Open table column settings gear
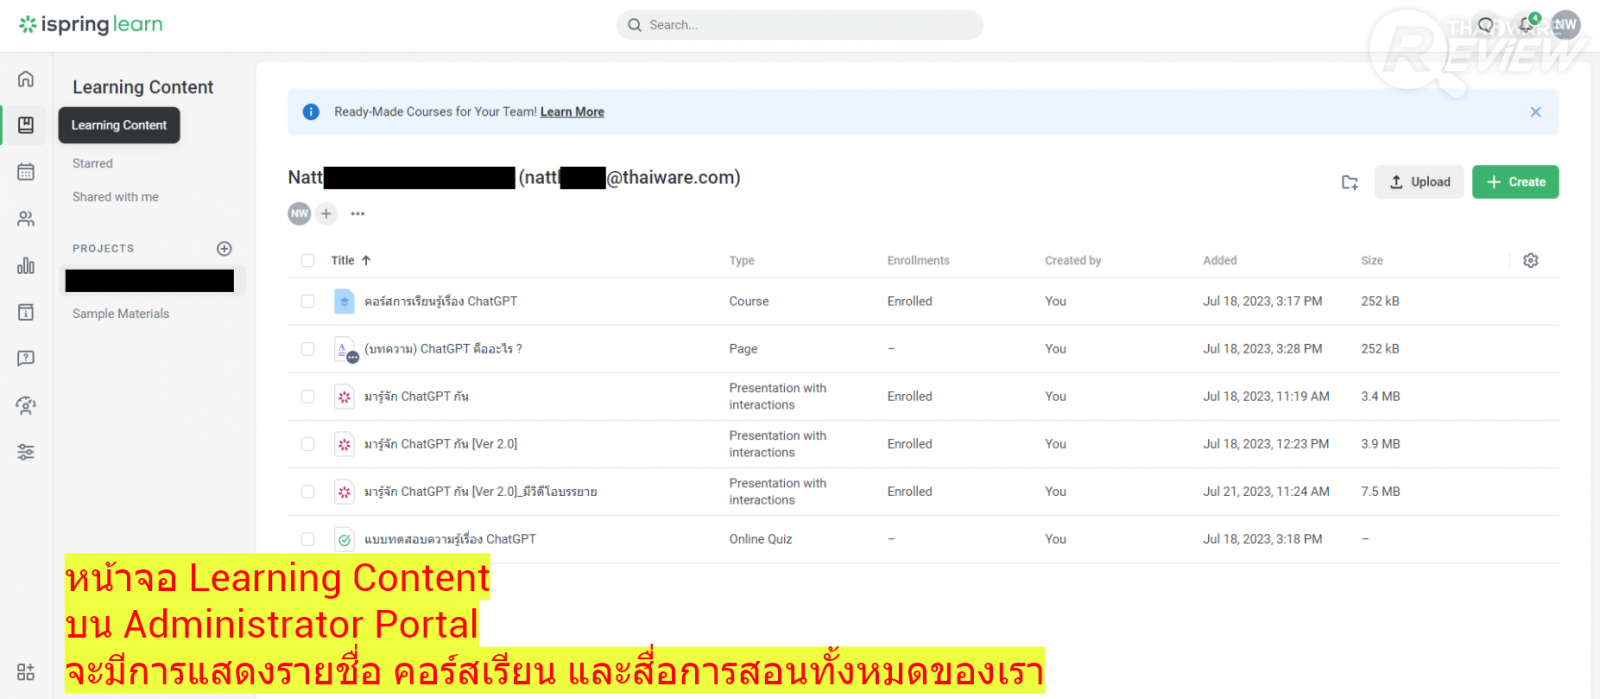 (1530, 260)
